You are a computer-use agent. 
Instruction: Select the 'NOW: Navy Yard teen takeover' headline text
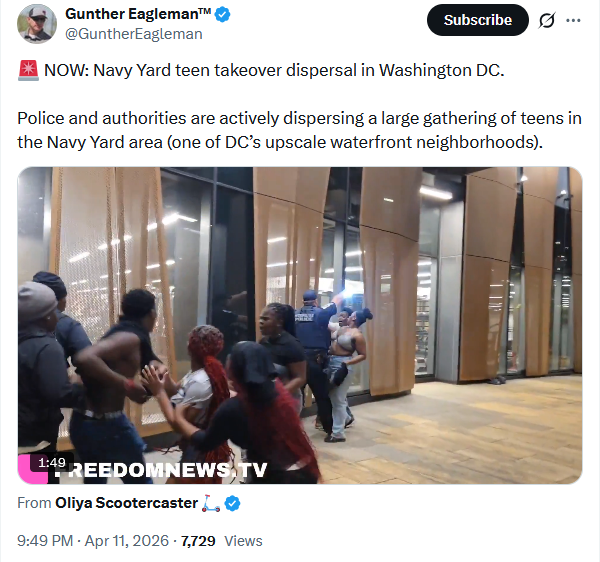[x=274, y=70]
